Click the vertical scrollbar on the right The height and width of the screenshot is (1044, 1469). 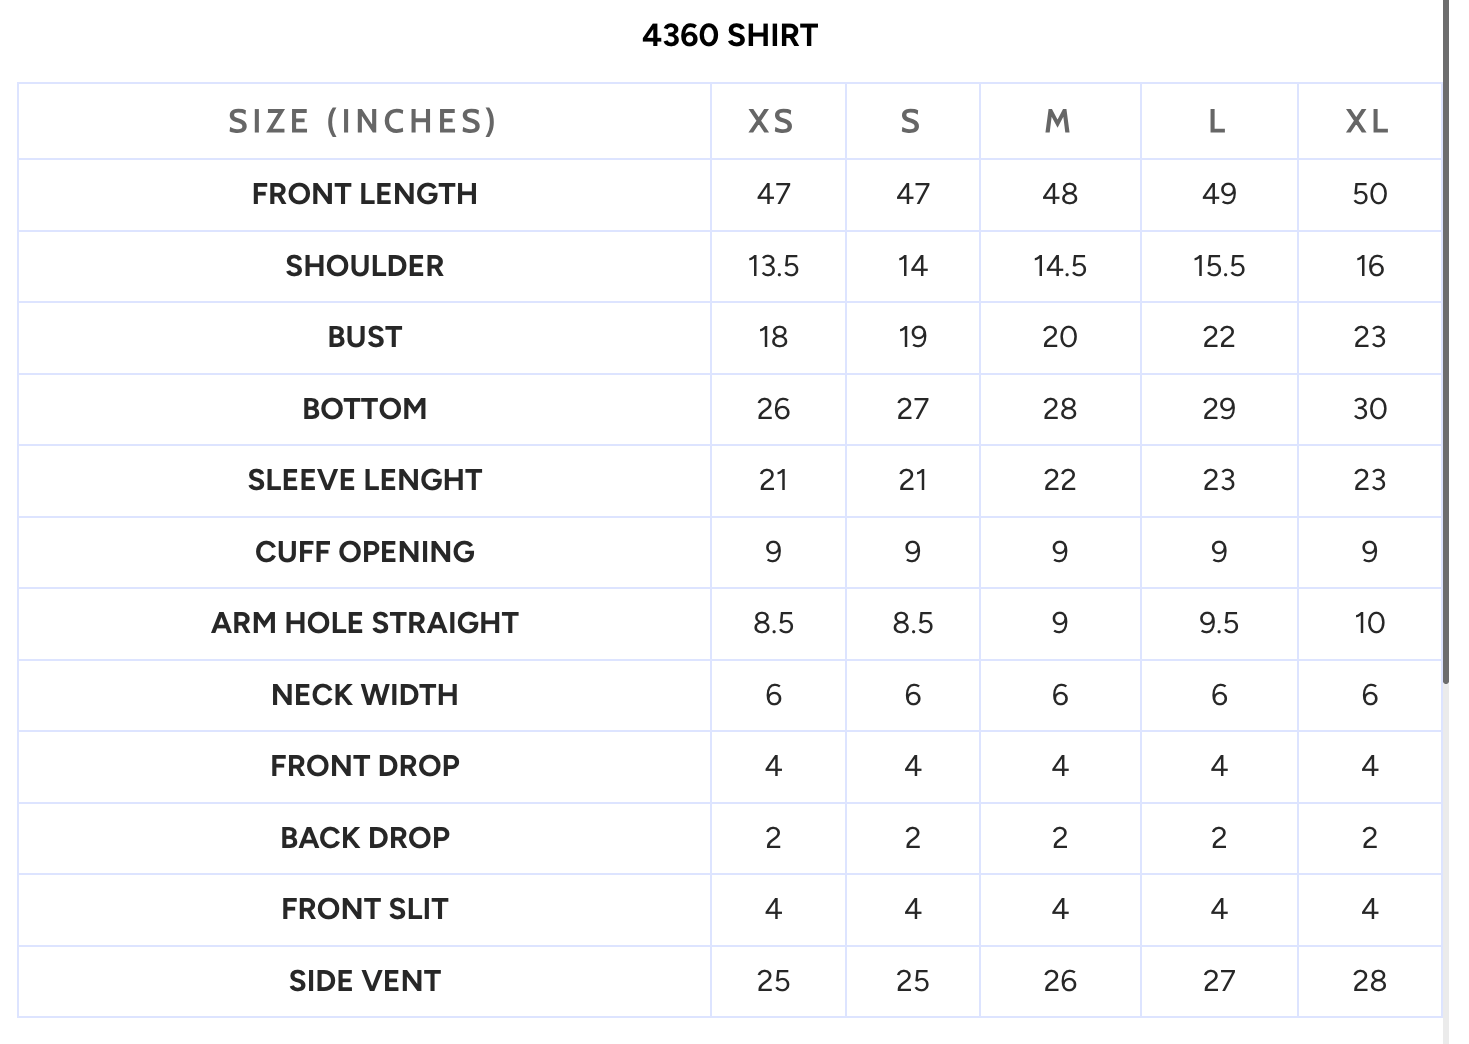pyautogui.click(x=1445, y=340)
